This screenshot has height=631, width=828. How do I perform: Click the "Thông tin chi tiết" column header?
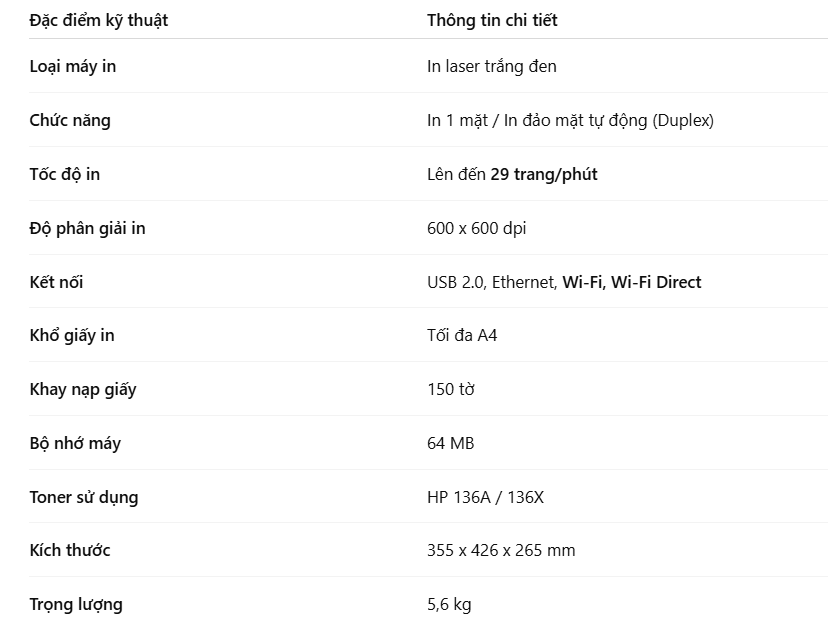[492, 20]
